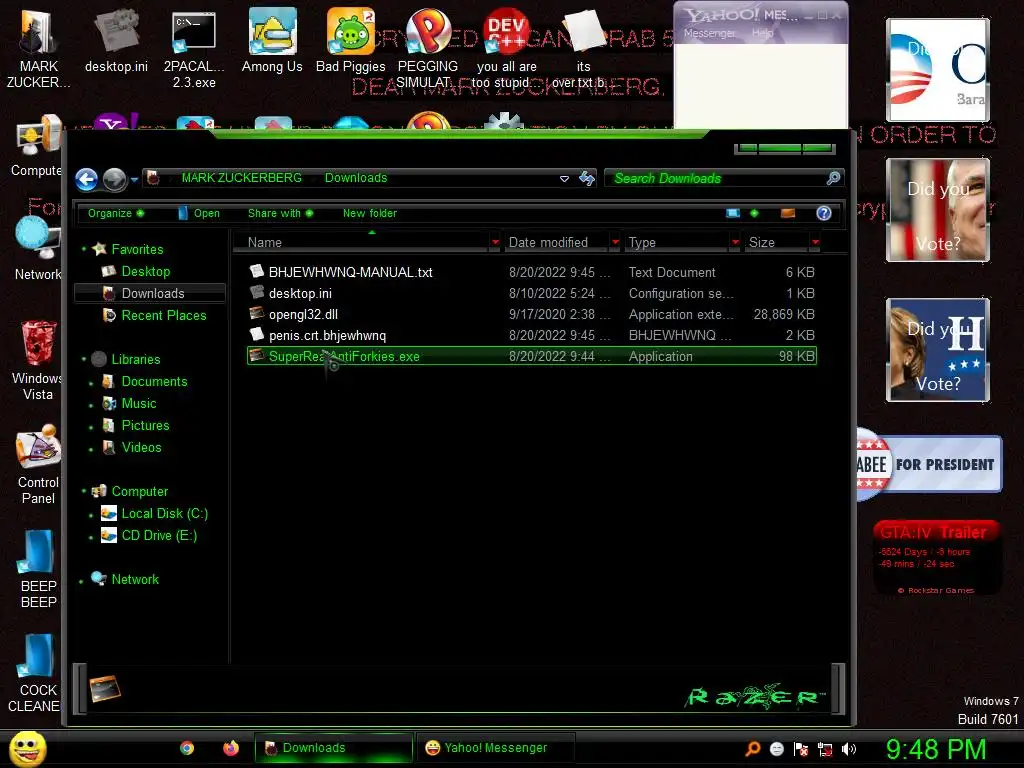Open Dev-C++ desktop shortcut icon

[507, 49]
